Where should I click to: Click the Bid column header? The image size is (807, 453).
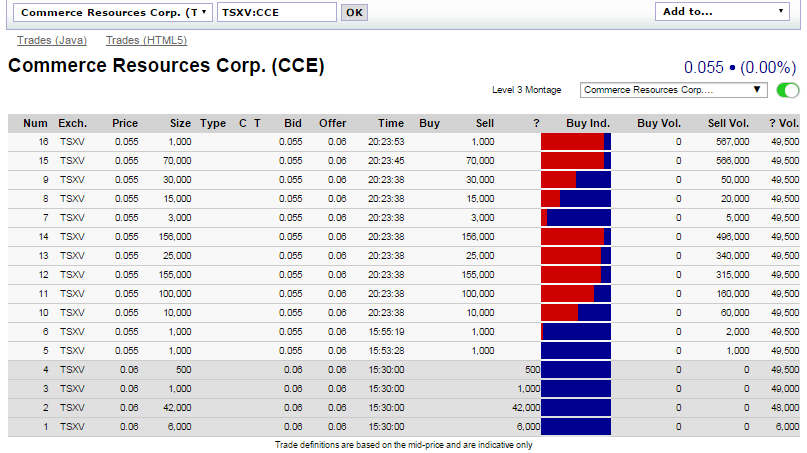point(293,124)
